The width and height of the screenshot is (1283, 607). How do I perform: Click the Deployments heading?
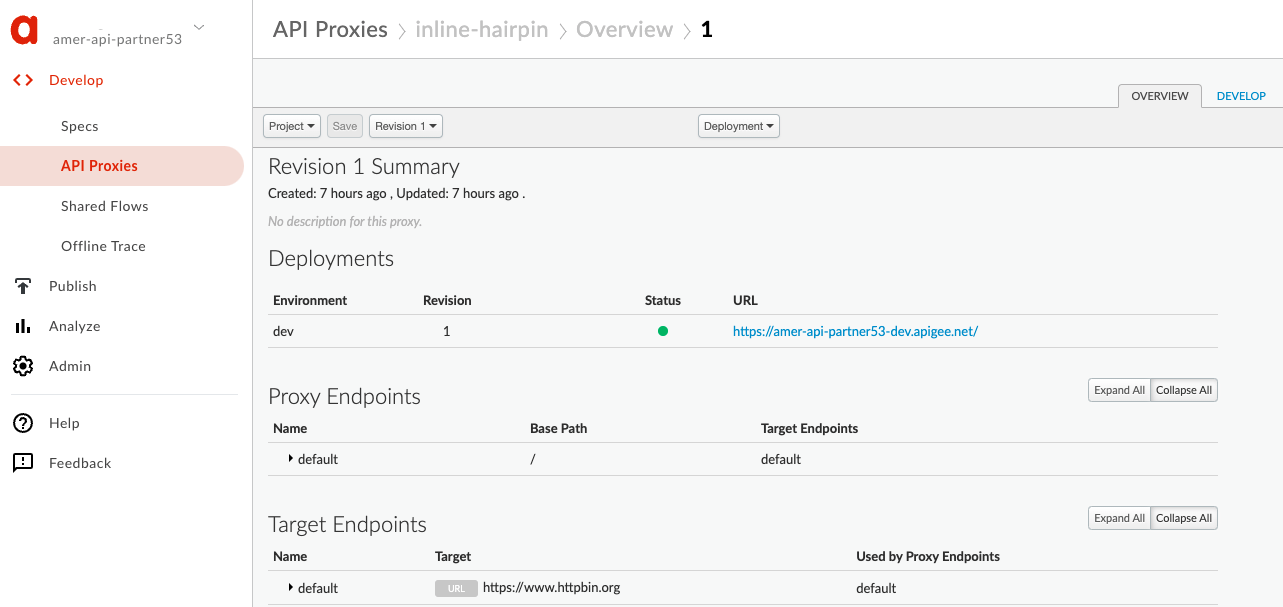331,259
